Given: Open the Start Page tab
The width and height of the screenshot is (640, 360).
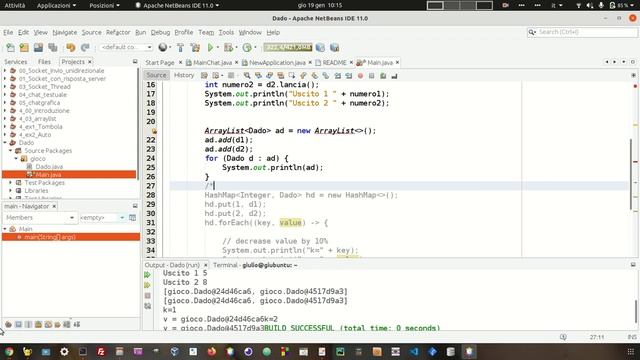Looking at the screenshot, I should 160,62.
